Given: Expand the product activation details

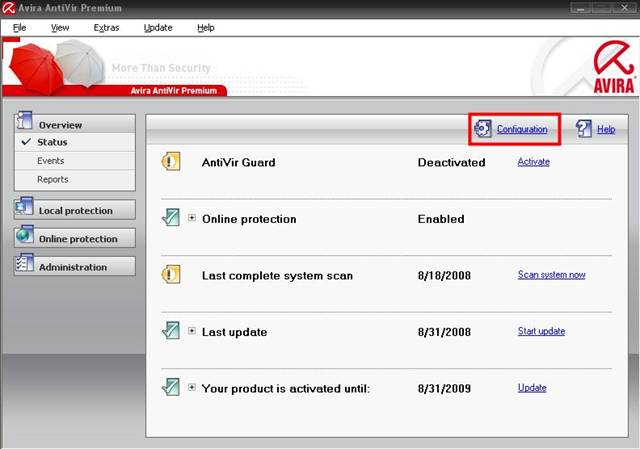Looking at the screenshot, I should click(193, 387).
